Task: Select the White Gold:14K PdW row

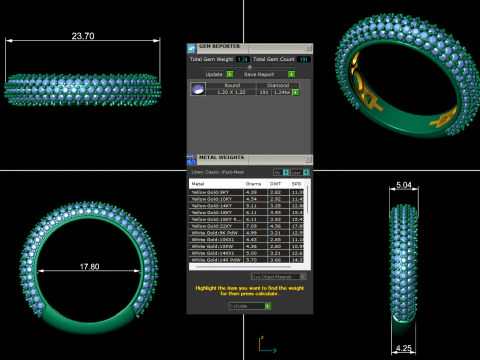Action: (x=246, y=260)
